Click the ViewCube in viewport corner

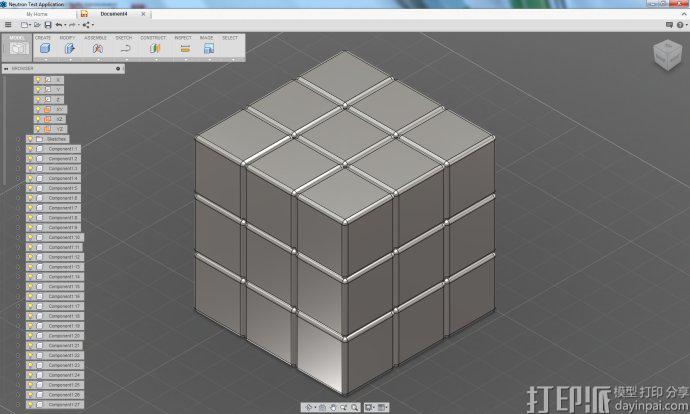(667, 55)
